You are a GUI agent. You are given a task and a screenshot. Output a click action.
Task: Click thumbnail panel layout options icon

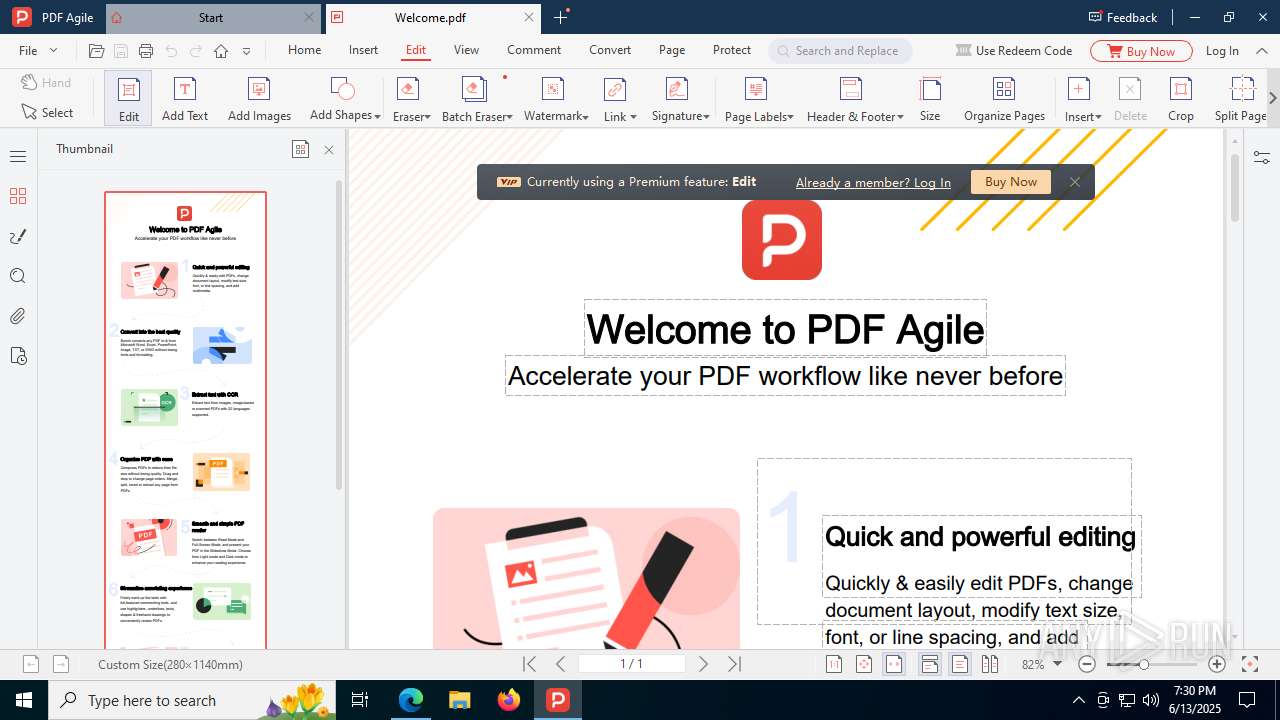300,149
